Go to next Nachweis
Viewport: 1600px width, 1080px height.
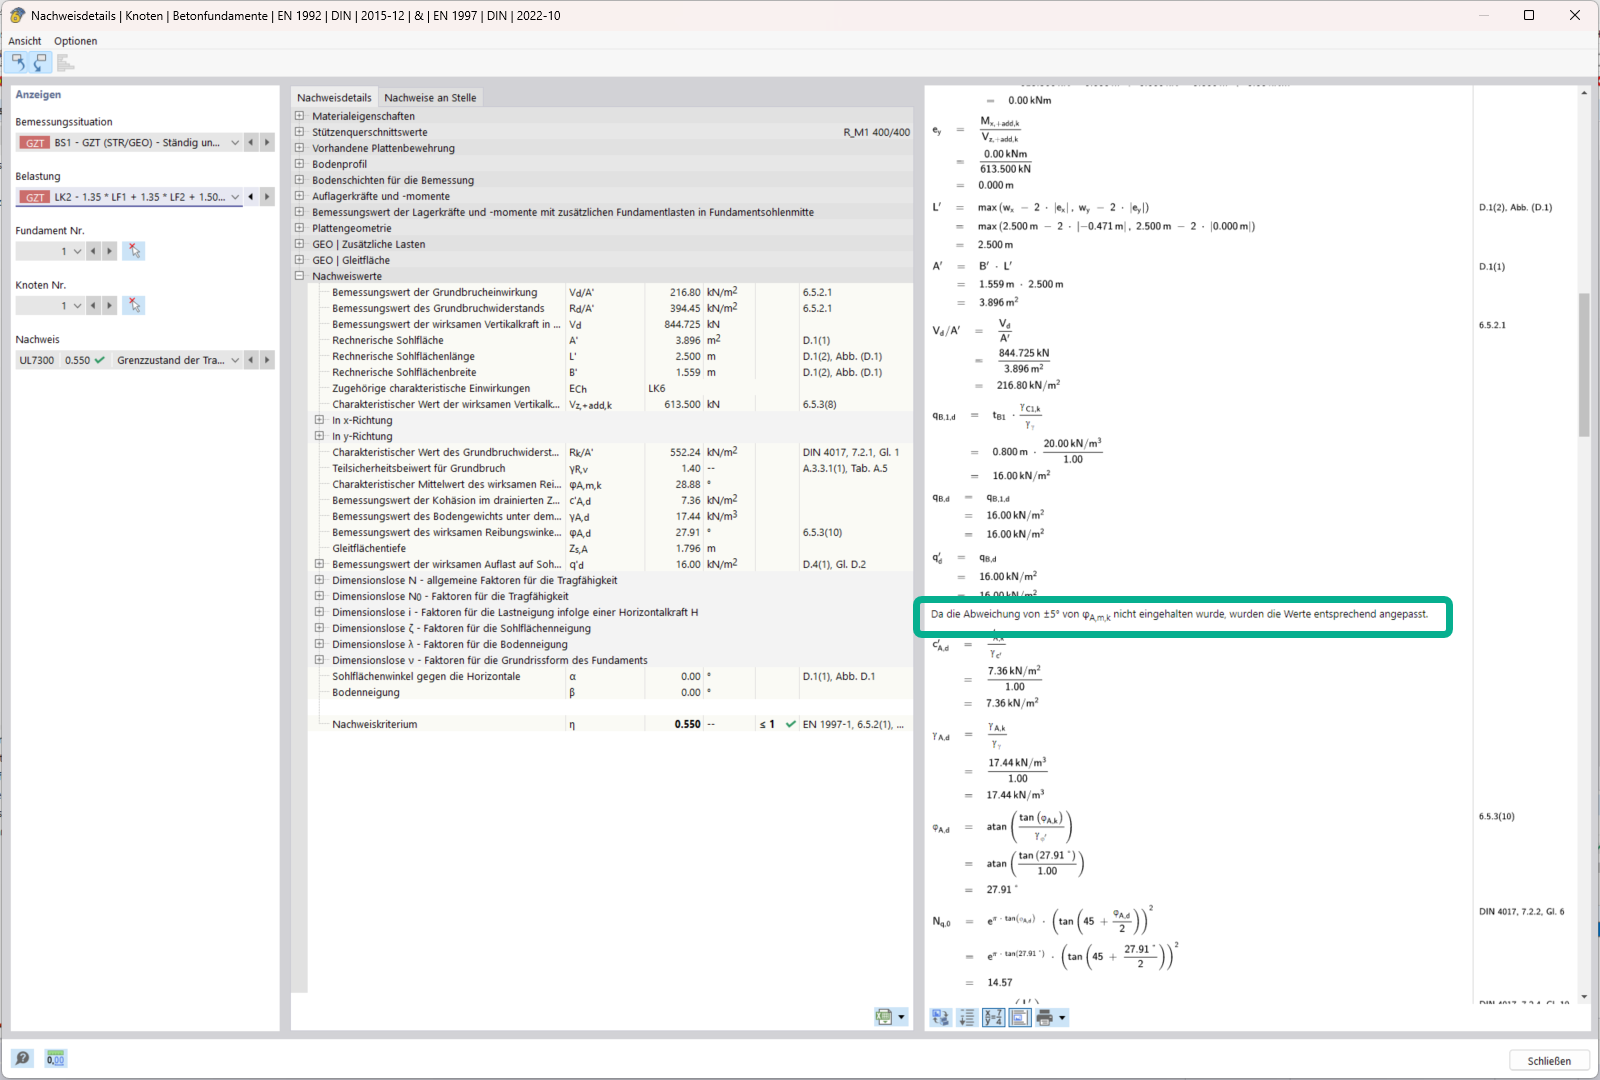[x=267, y=360]
